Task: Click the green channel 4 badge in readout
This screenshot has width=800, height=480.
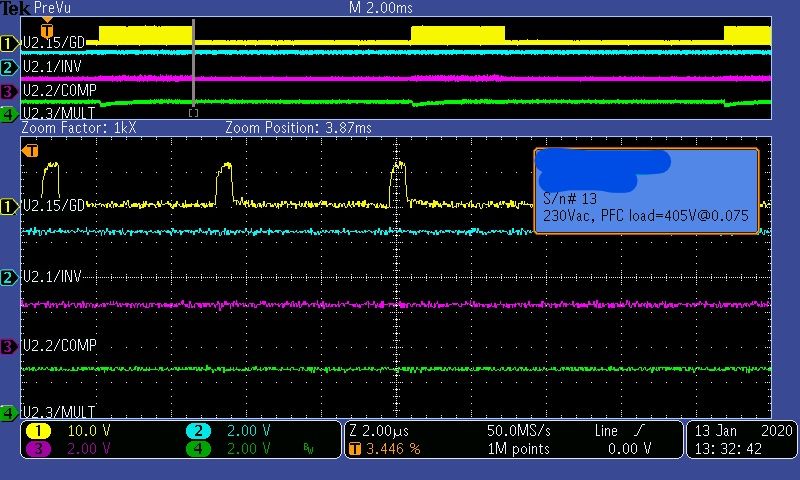Action: click(198, 449)
